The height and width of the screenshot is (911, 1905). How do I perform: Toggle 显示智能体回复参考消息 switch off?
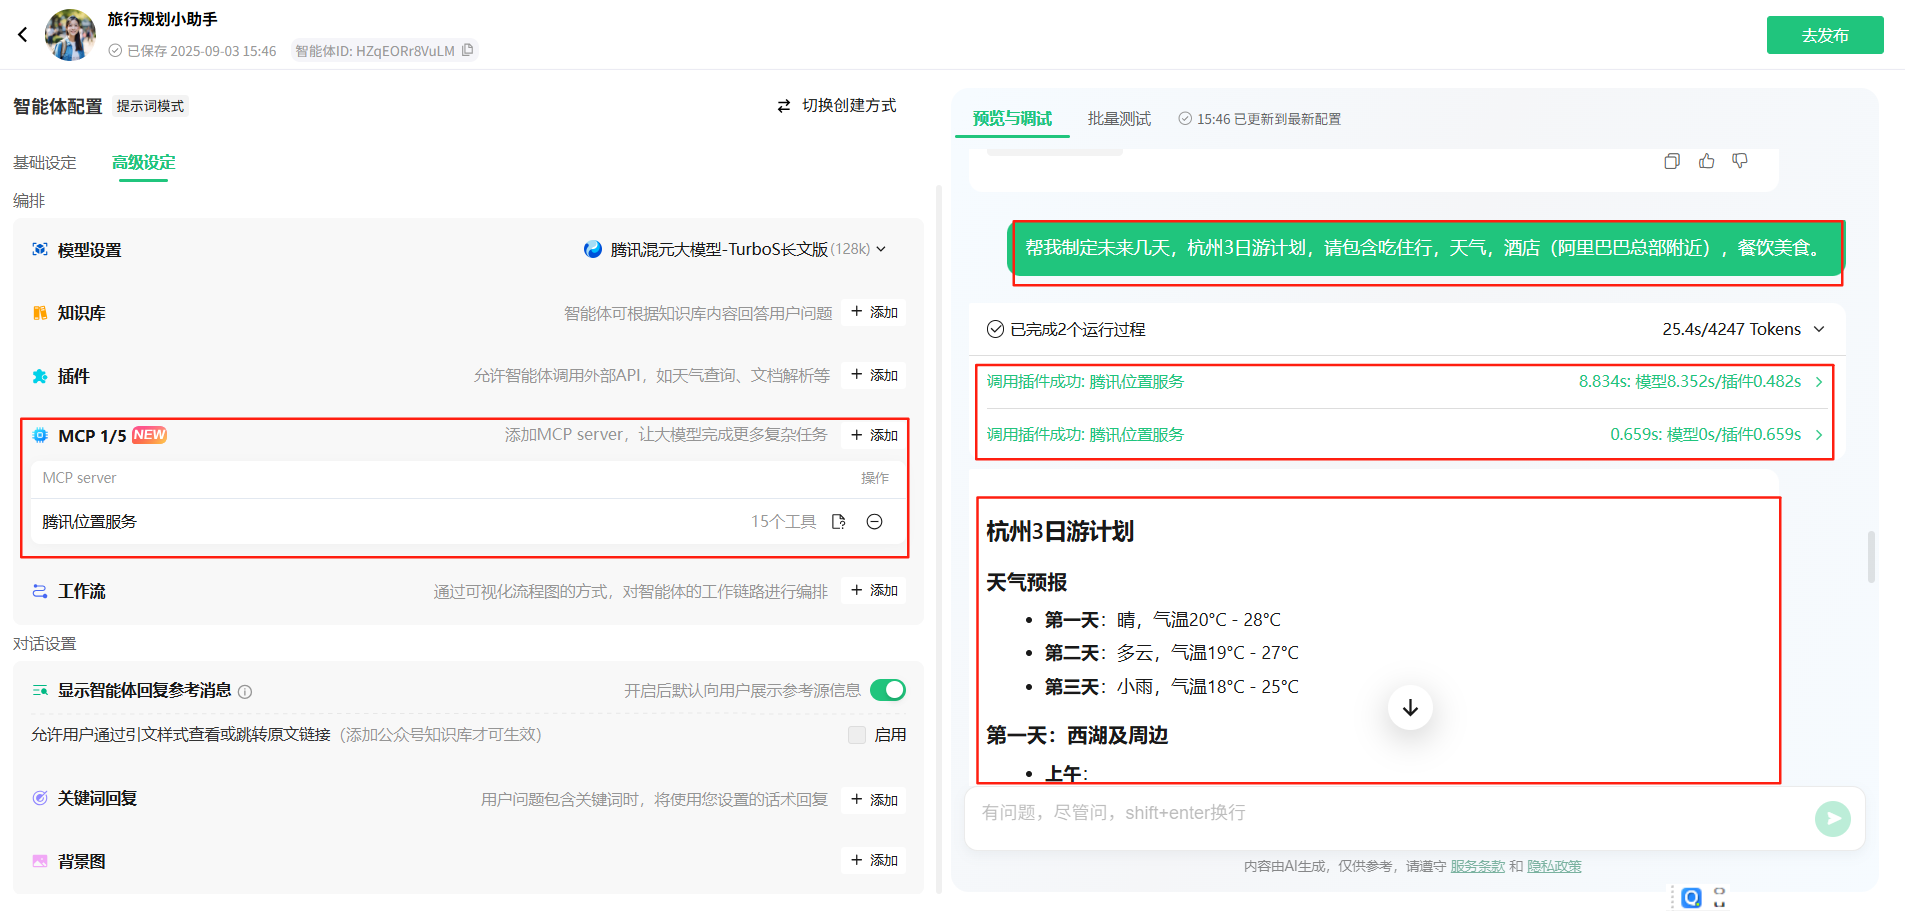888,690
